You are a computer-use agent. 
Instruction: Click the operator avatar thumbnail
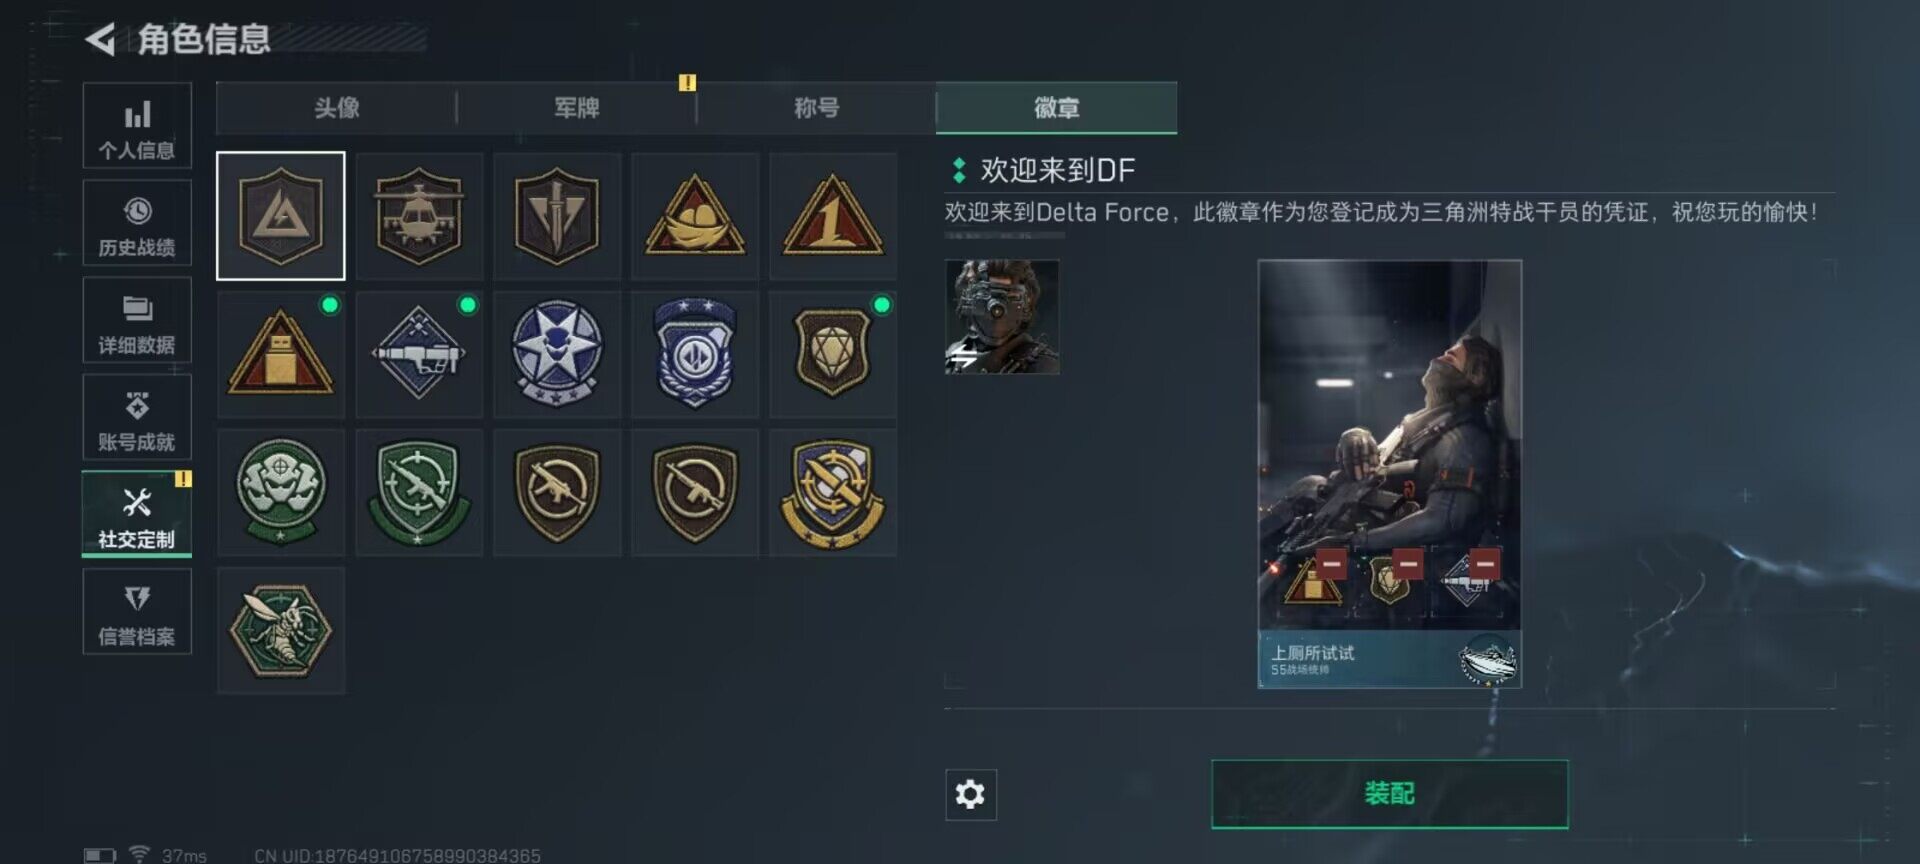tap(1002, 317)
